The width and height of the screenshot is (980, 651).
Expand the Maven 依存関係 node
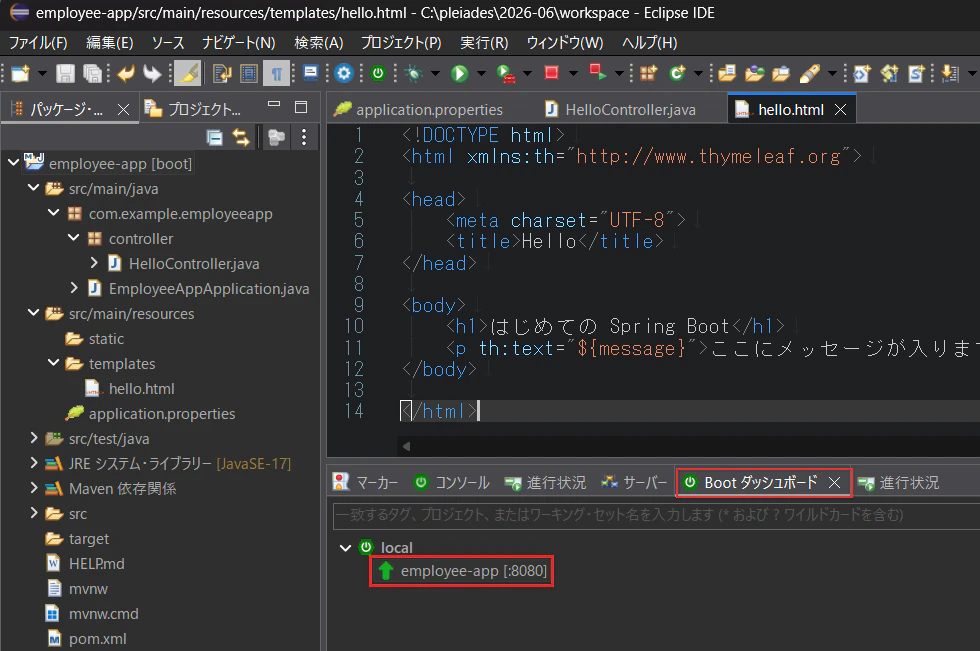pyautogui.click(x=34, y=488)
